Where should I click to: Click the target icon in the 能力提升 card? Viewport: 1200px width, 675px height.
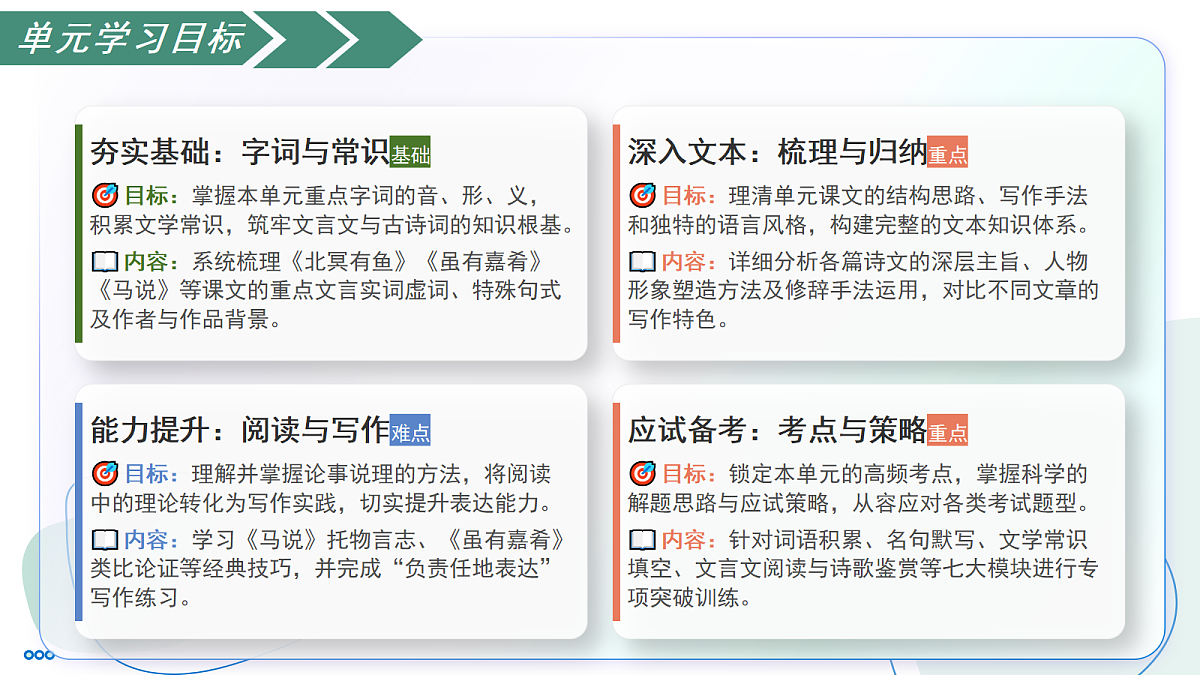tap(104, 473)
